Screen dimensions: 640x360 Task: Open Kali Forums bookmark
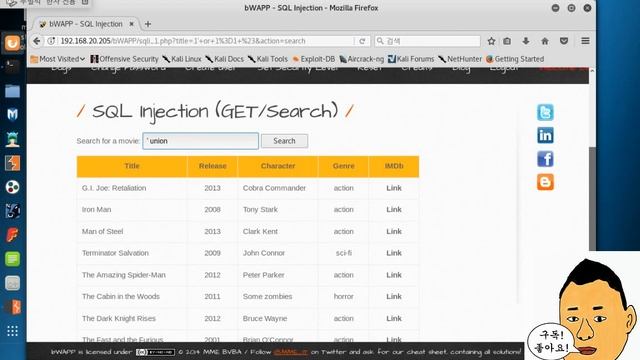[411, 59]
